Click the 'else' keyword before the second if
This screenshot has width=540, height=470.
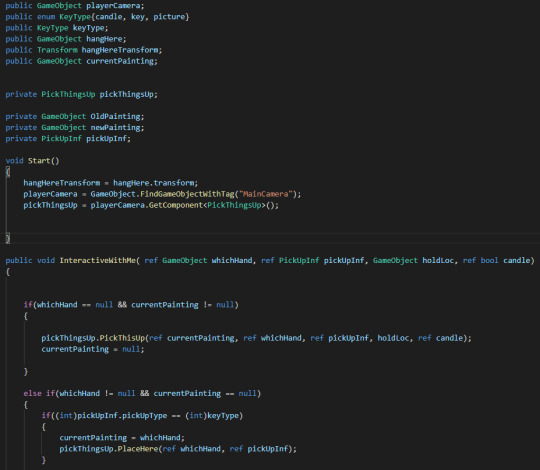(x=32, y=393)
